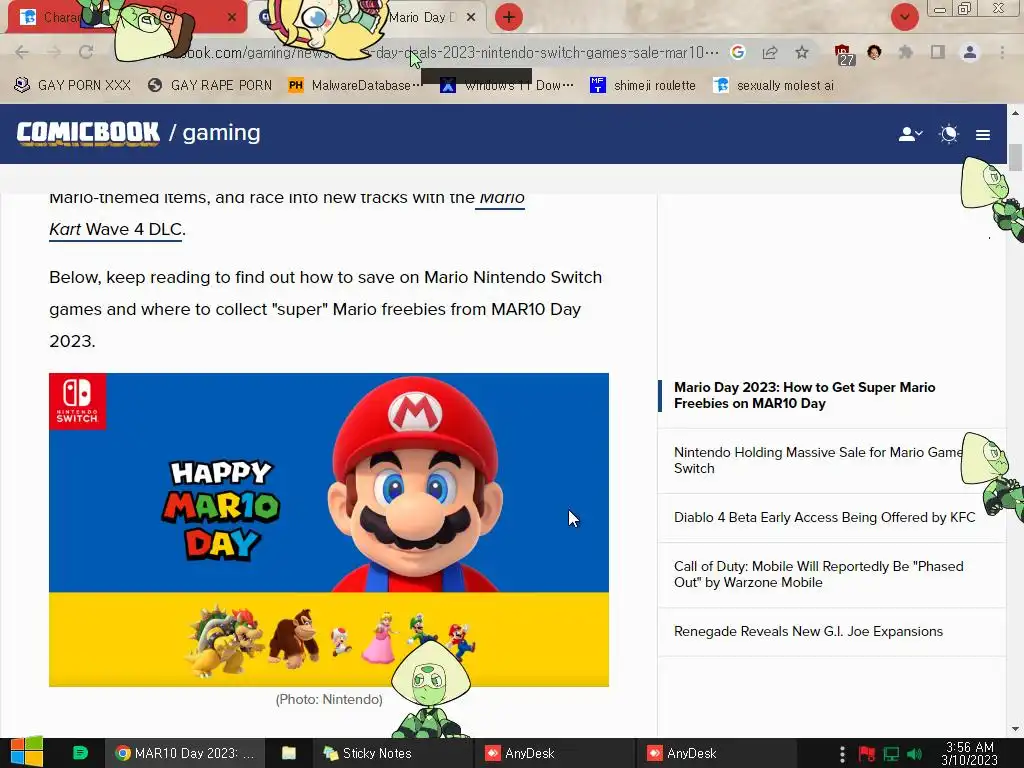This screenshot has width=1024, height=768.
Task: Open a new browser tab with the plus button
Action: (x=509, y=17)
